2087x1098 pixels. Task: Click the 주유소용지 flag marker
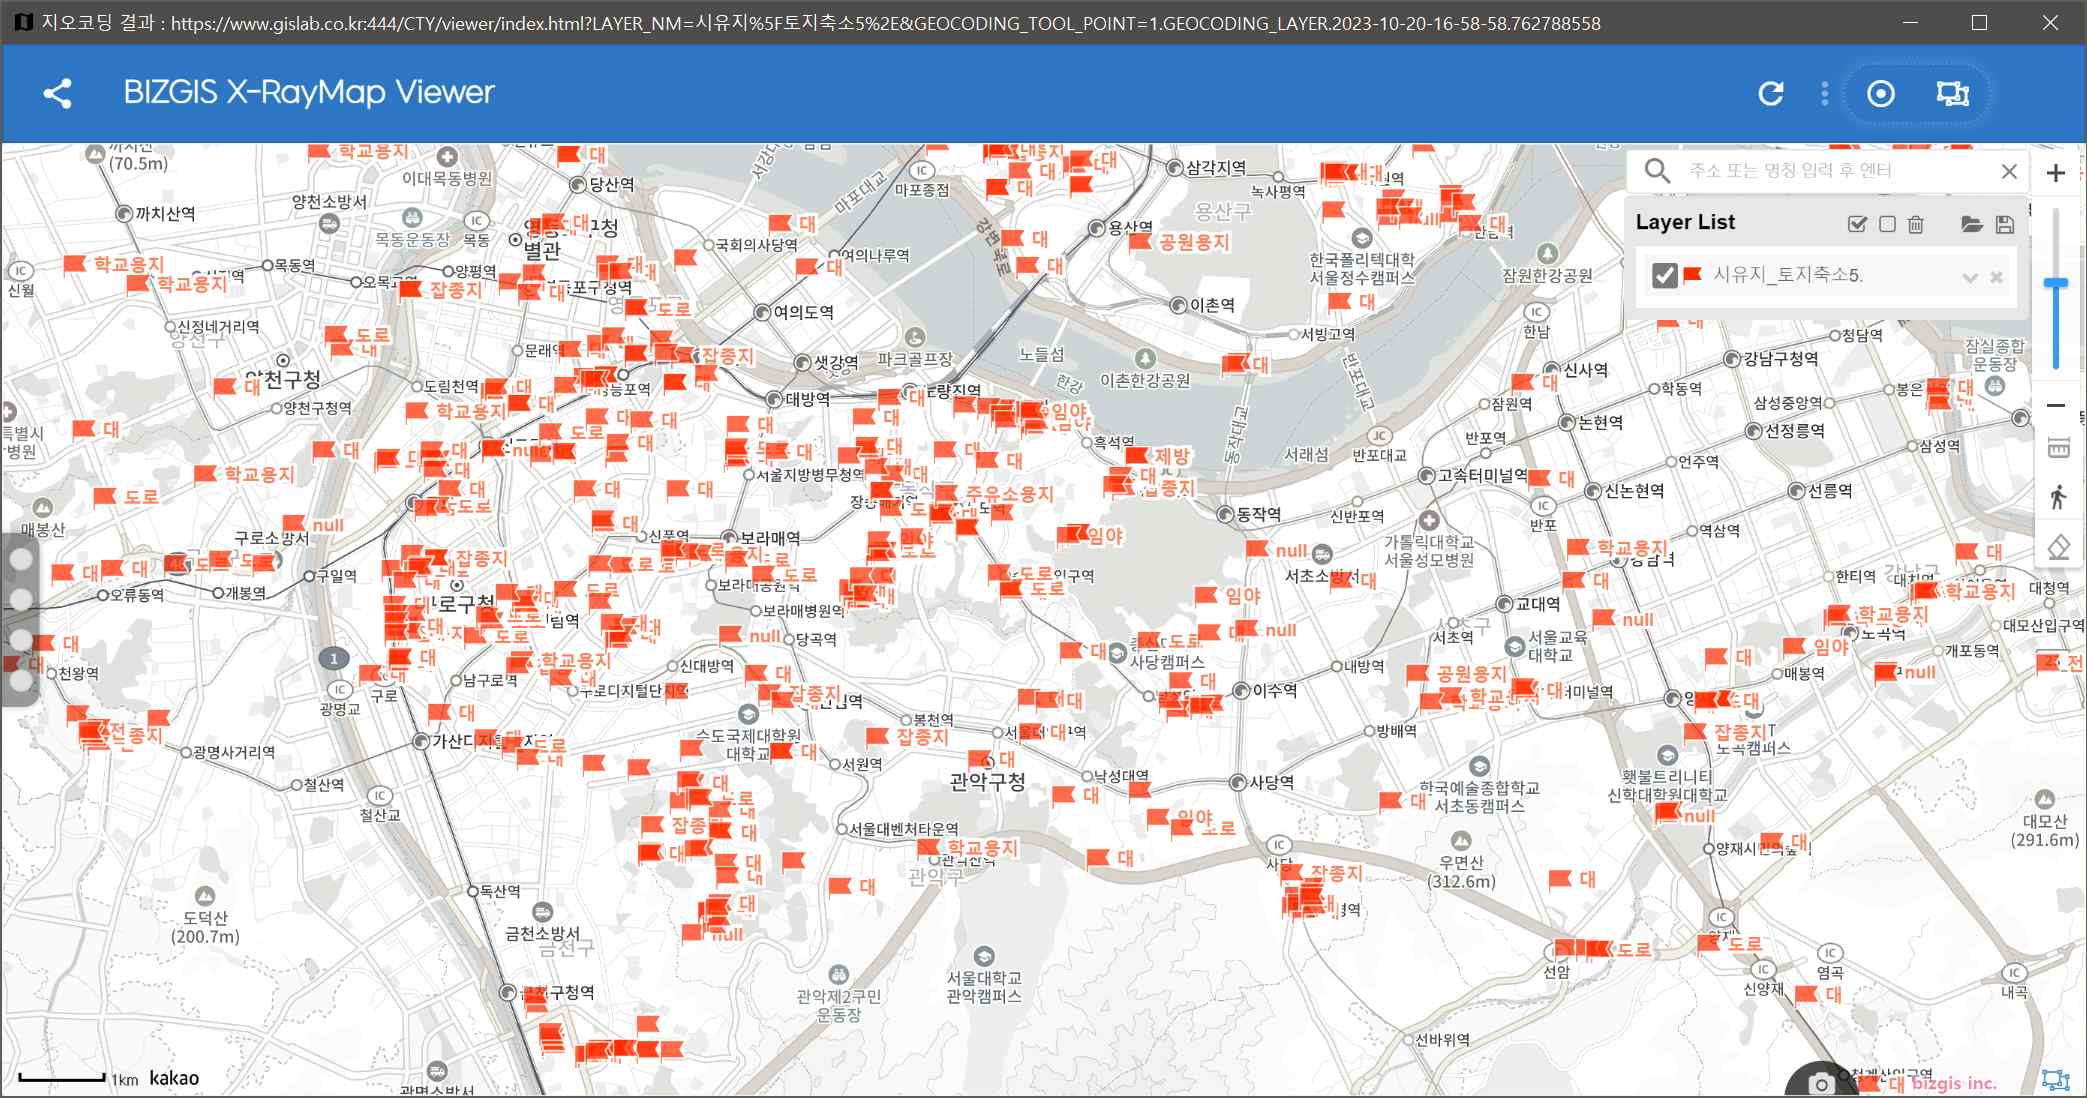[946, 493]
